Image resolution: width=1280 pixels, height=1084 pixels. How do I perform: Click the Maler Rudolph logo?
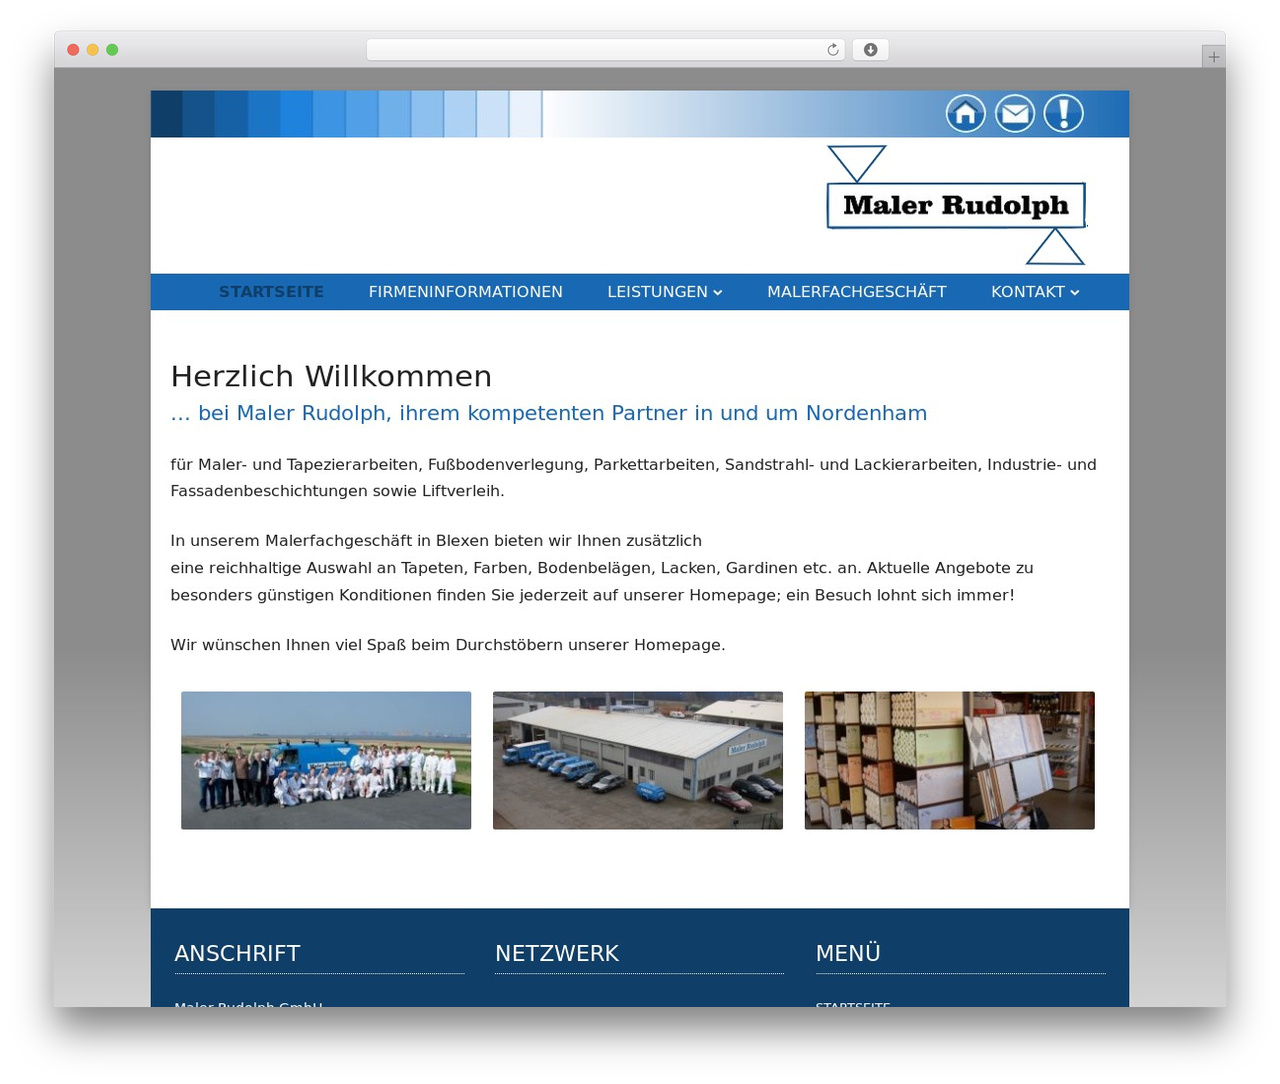[x=956, y=205]
